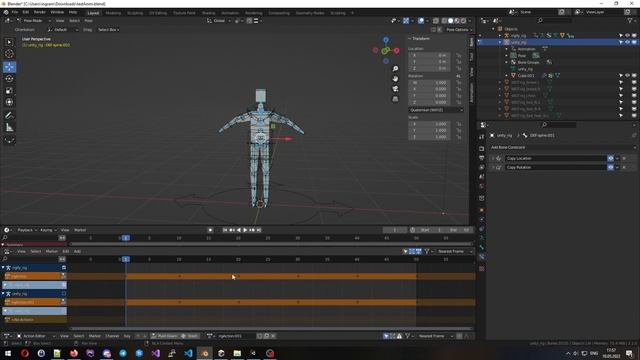Toggle auto keying record button
This screenshot has width=640, height=360.
(210, 230)
